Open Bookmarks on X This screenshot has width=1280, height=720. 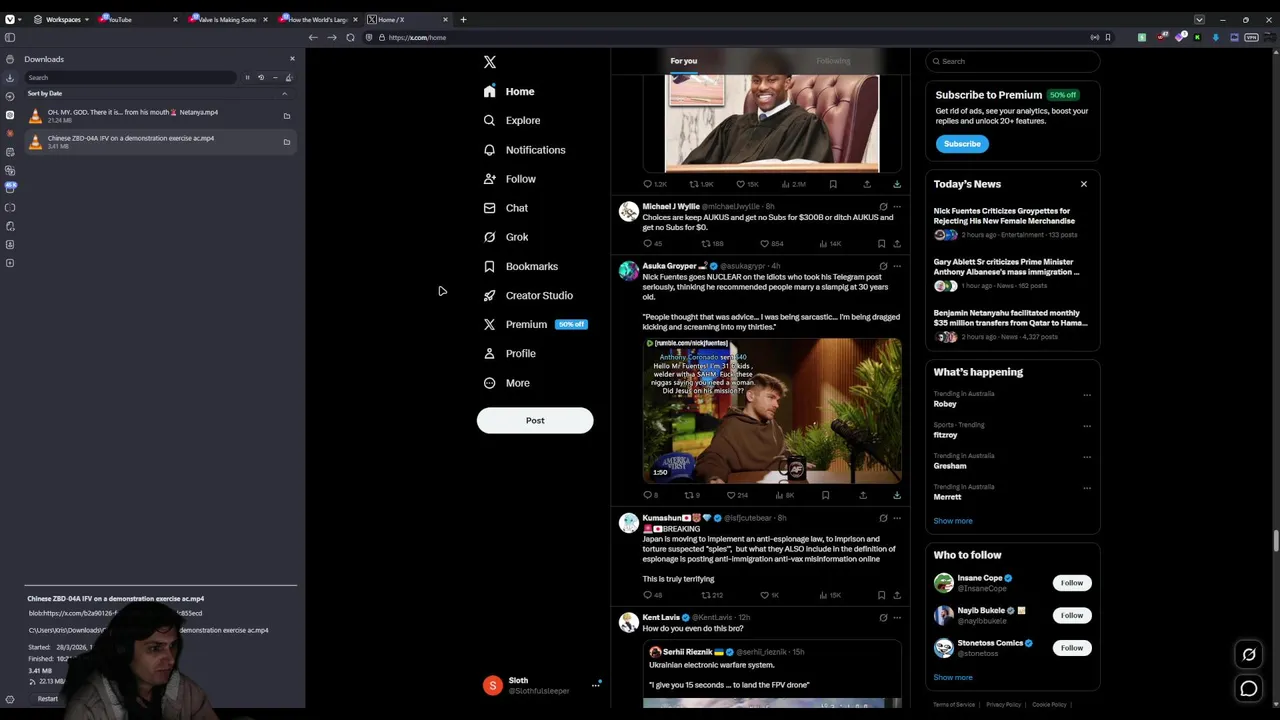point(521,266)
